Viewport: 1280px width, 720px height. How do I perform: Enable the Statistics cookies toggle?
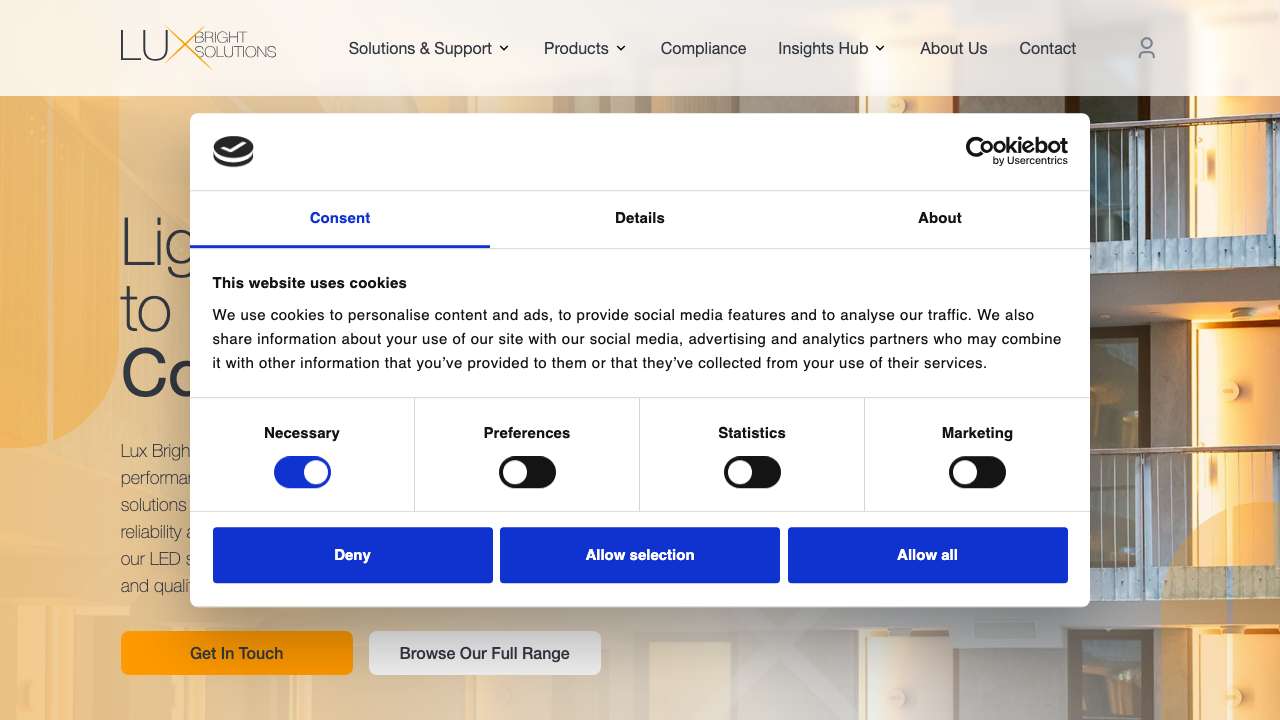pyautogui.click(x=752, y=472)
